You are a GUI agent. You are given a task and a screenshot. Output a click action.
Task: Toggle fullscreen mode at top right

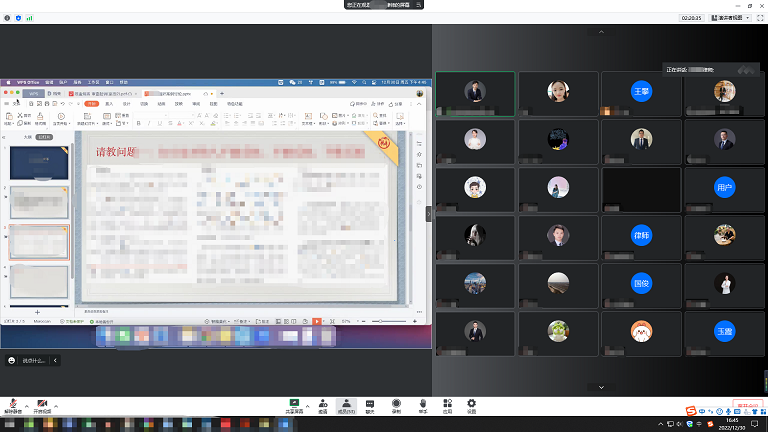pos(759,18)
